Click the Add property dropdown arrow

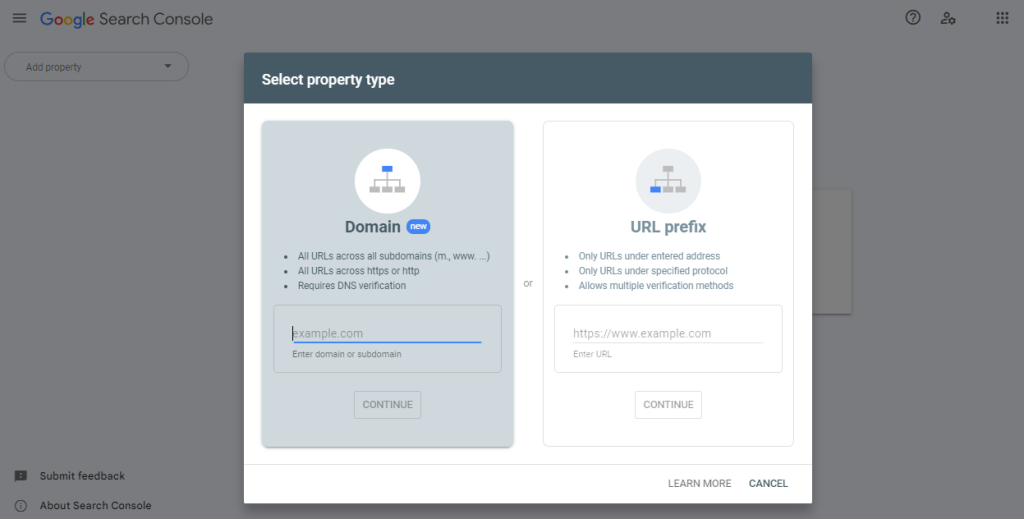click(x=168, y=66)
